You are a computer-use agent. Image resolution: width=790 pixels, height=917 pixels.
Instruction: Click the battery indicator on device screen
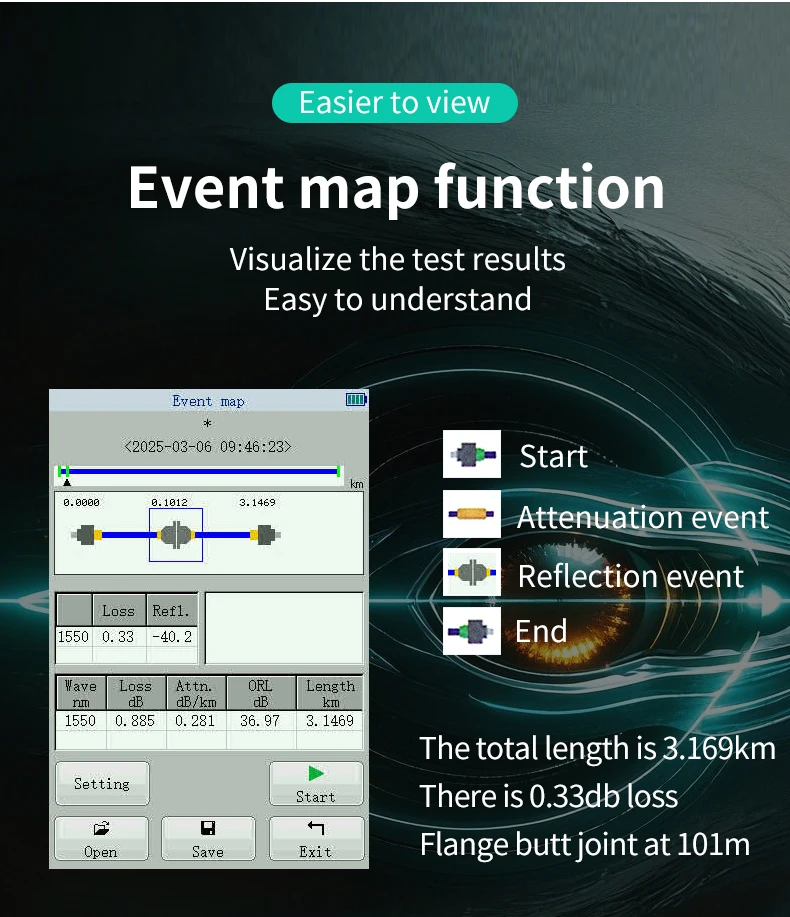pyautogui.click(x=356, y=400)
